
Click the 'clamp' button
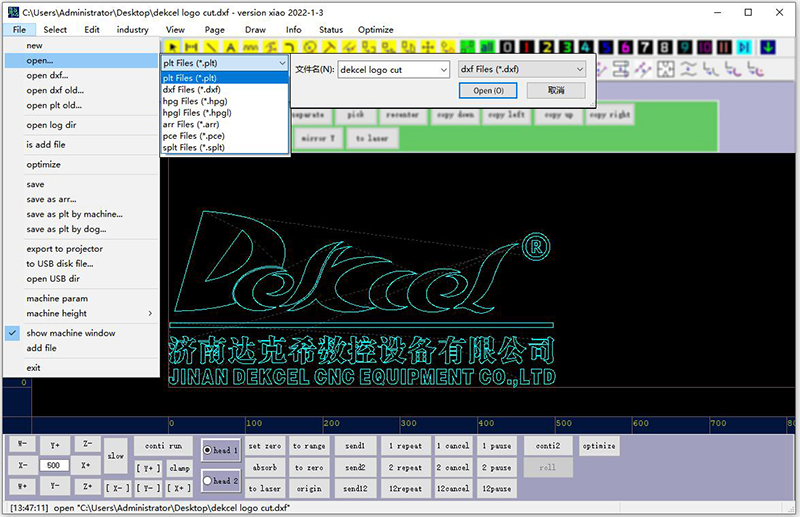pyautogui.click(x=179, y=468)
